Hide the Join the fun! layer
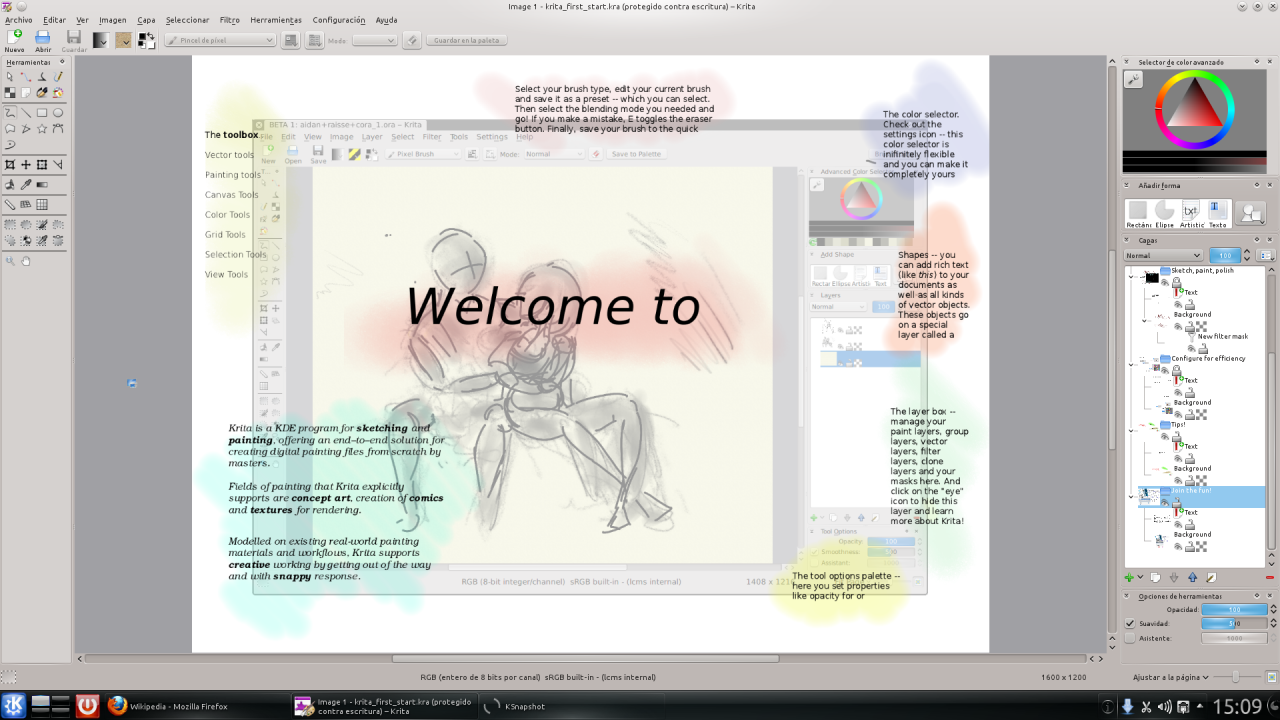Viewport: 1280px width, 720px height. coord(1165,502)
